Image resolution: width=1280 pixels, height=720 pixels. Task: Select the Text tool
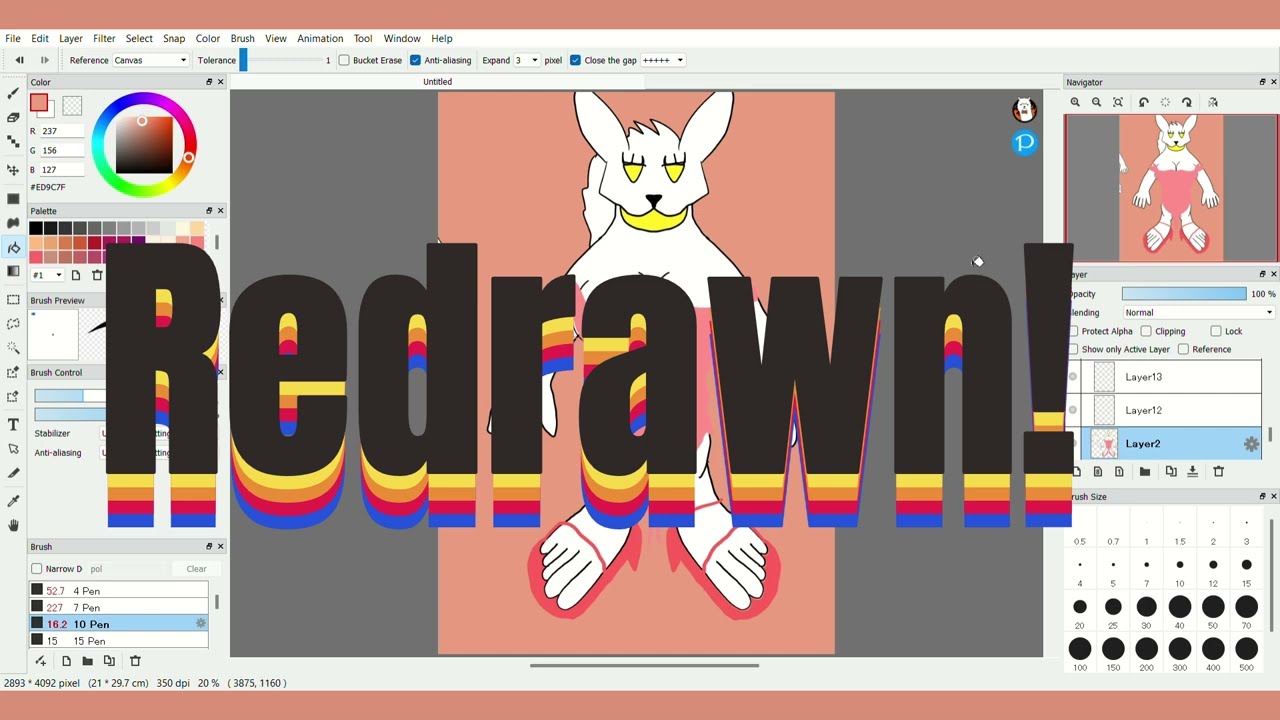[x=13, y=424]
